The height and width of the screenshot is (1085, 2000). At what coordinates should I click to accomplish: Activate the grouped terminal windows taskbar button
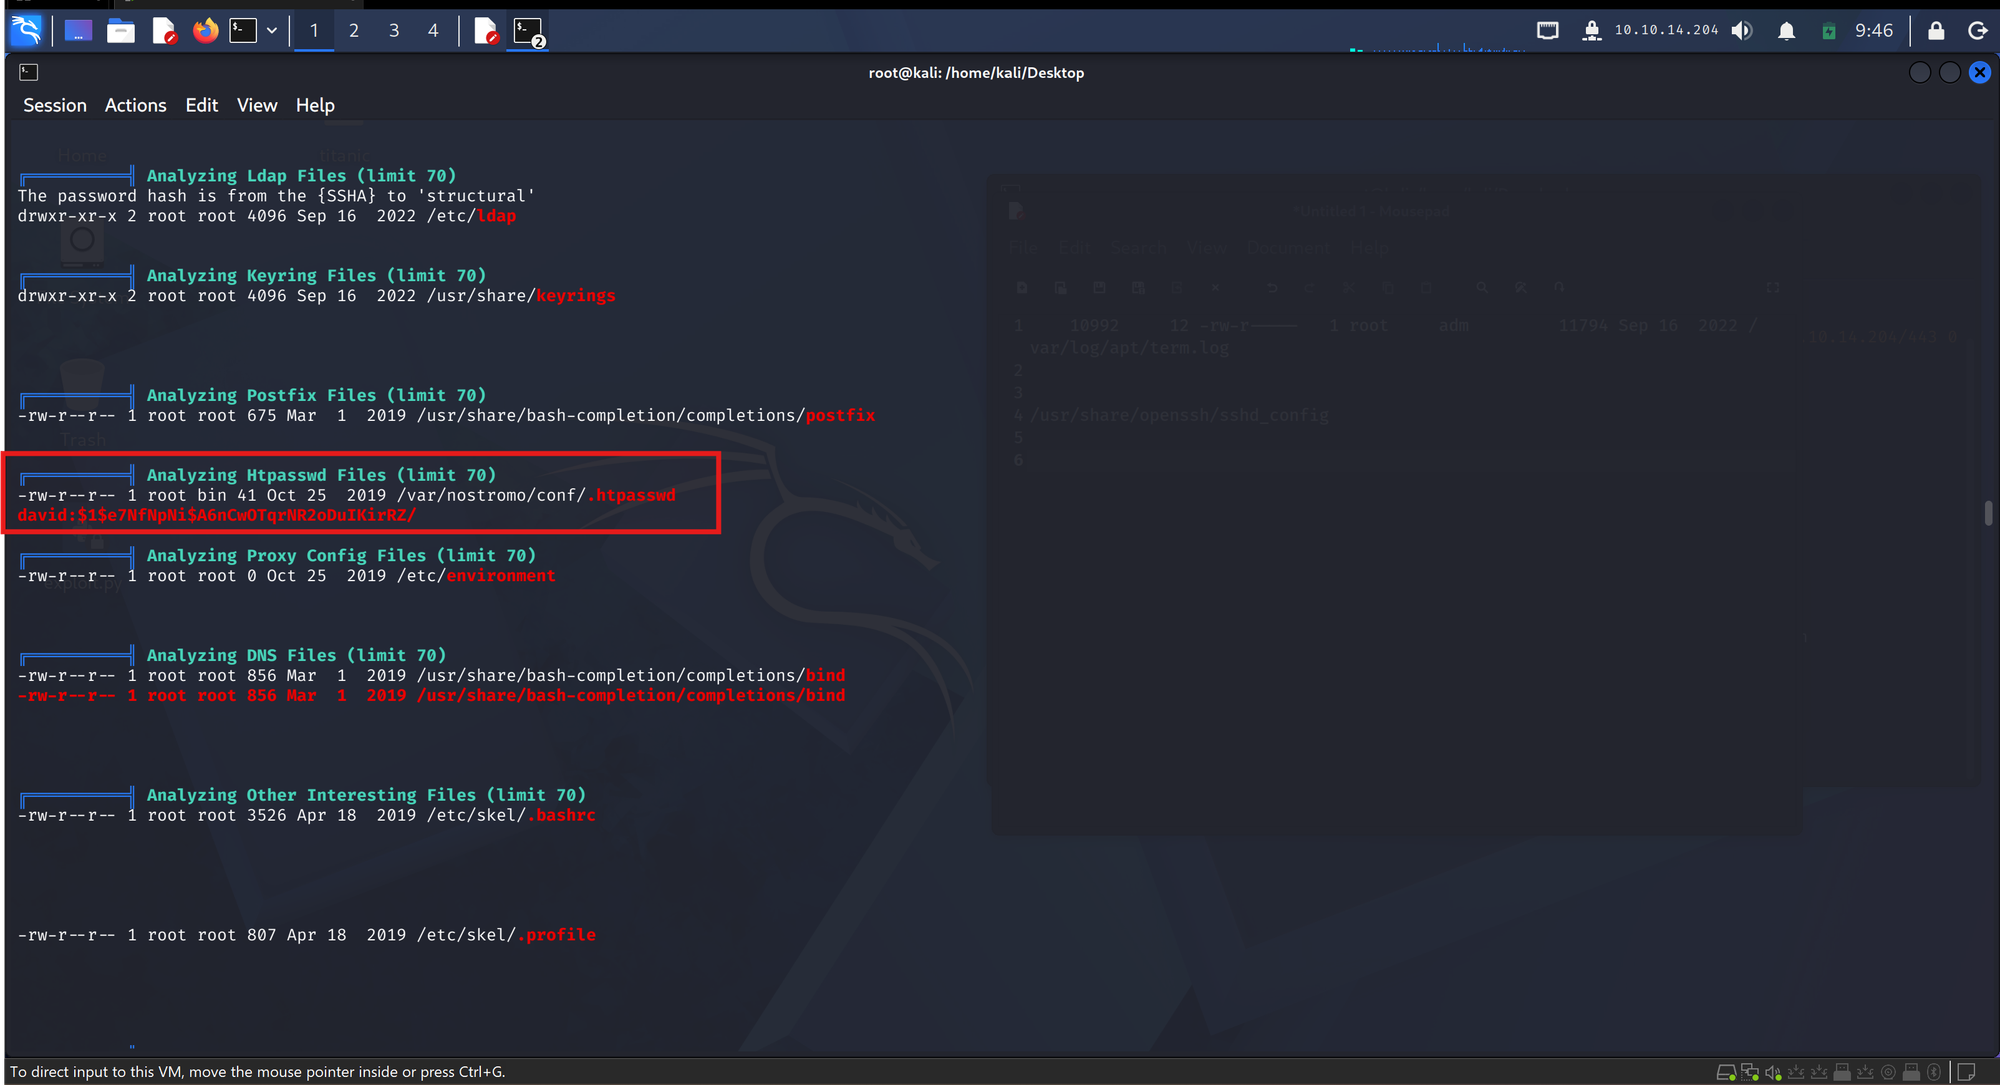(528, 31)
